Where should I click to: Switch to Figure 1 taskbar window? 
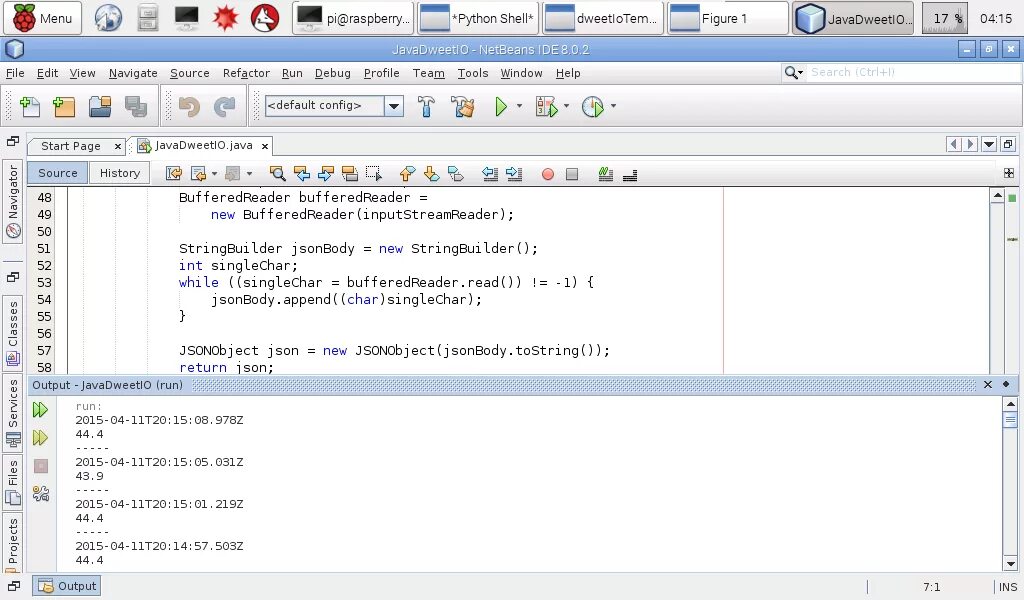click(728, 18)
